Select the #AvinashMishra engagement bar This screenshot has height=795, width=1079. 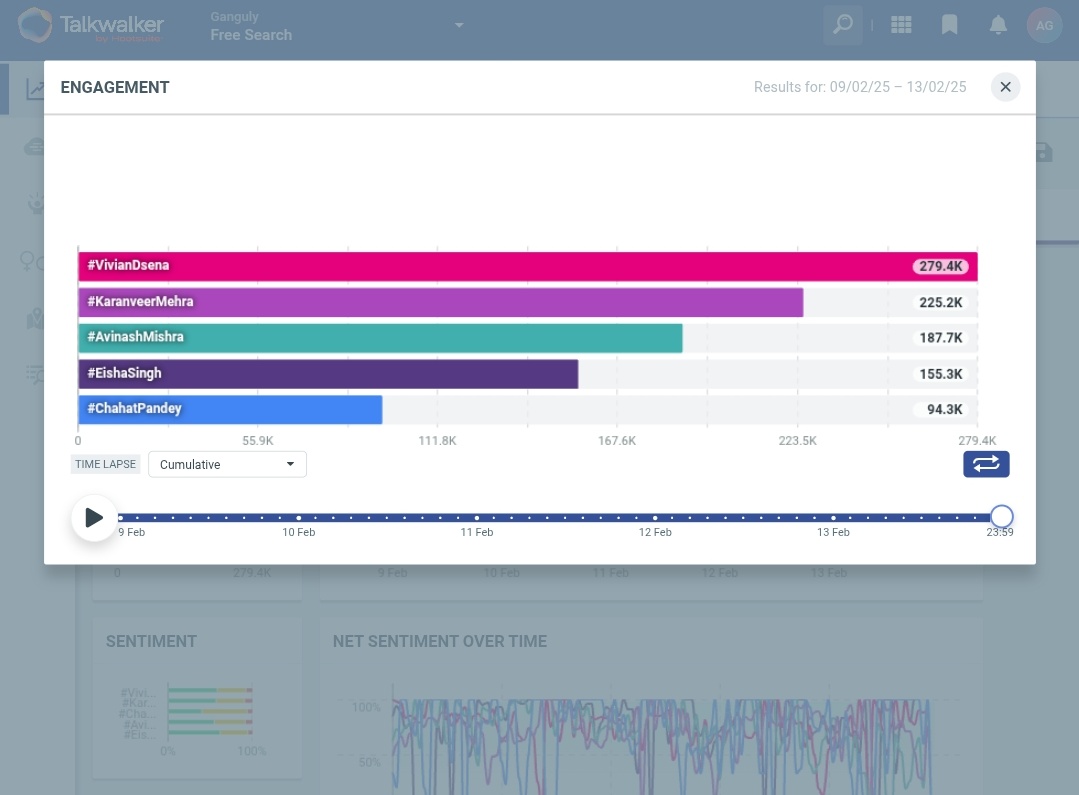pos(381,338)
